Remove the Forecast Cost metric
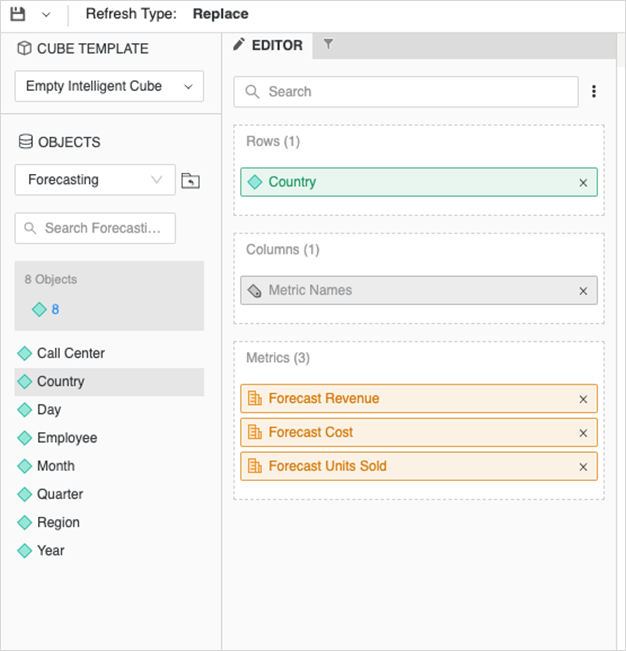626x651 pixels. 583,433
